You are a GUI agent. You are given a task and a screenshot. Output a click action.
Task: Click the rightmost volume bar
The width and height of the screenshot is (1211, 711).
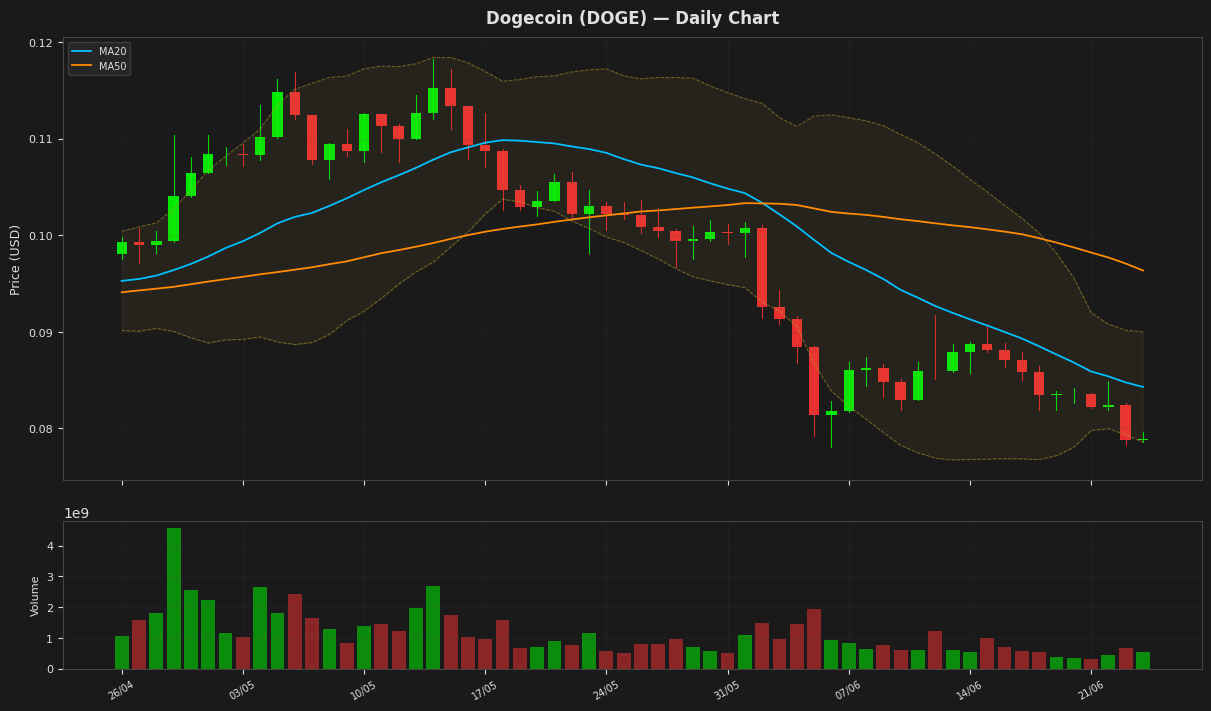(1143, 660)
